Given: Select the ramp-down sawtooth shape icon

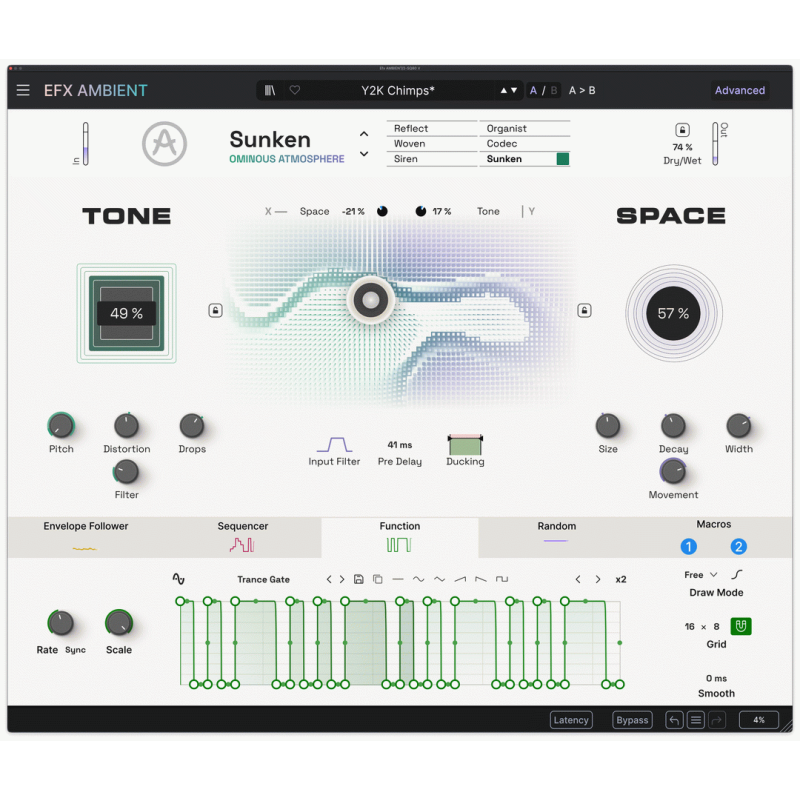Looking at the screenshot, I should click(481, 579).
